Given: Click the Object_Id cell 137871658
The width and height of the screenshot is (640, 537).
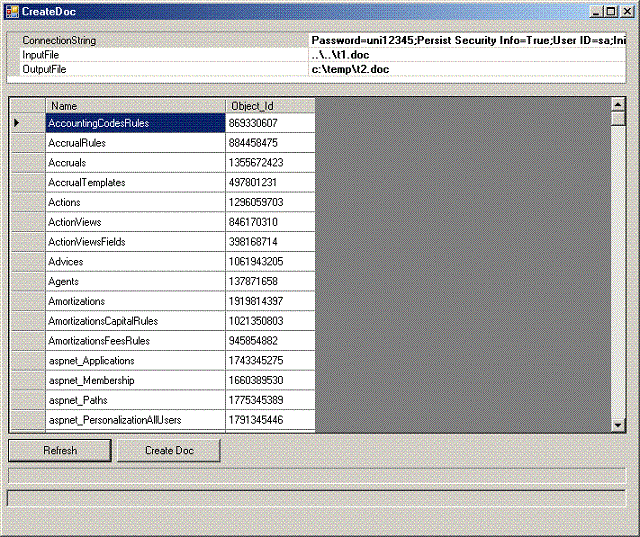Looking at the screenshot, I should pyautogui.click(x=270, y=281).
